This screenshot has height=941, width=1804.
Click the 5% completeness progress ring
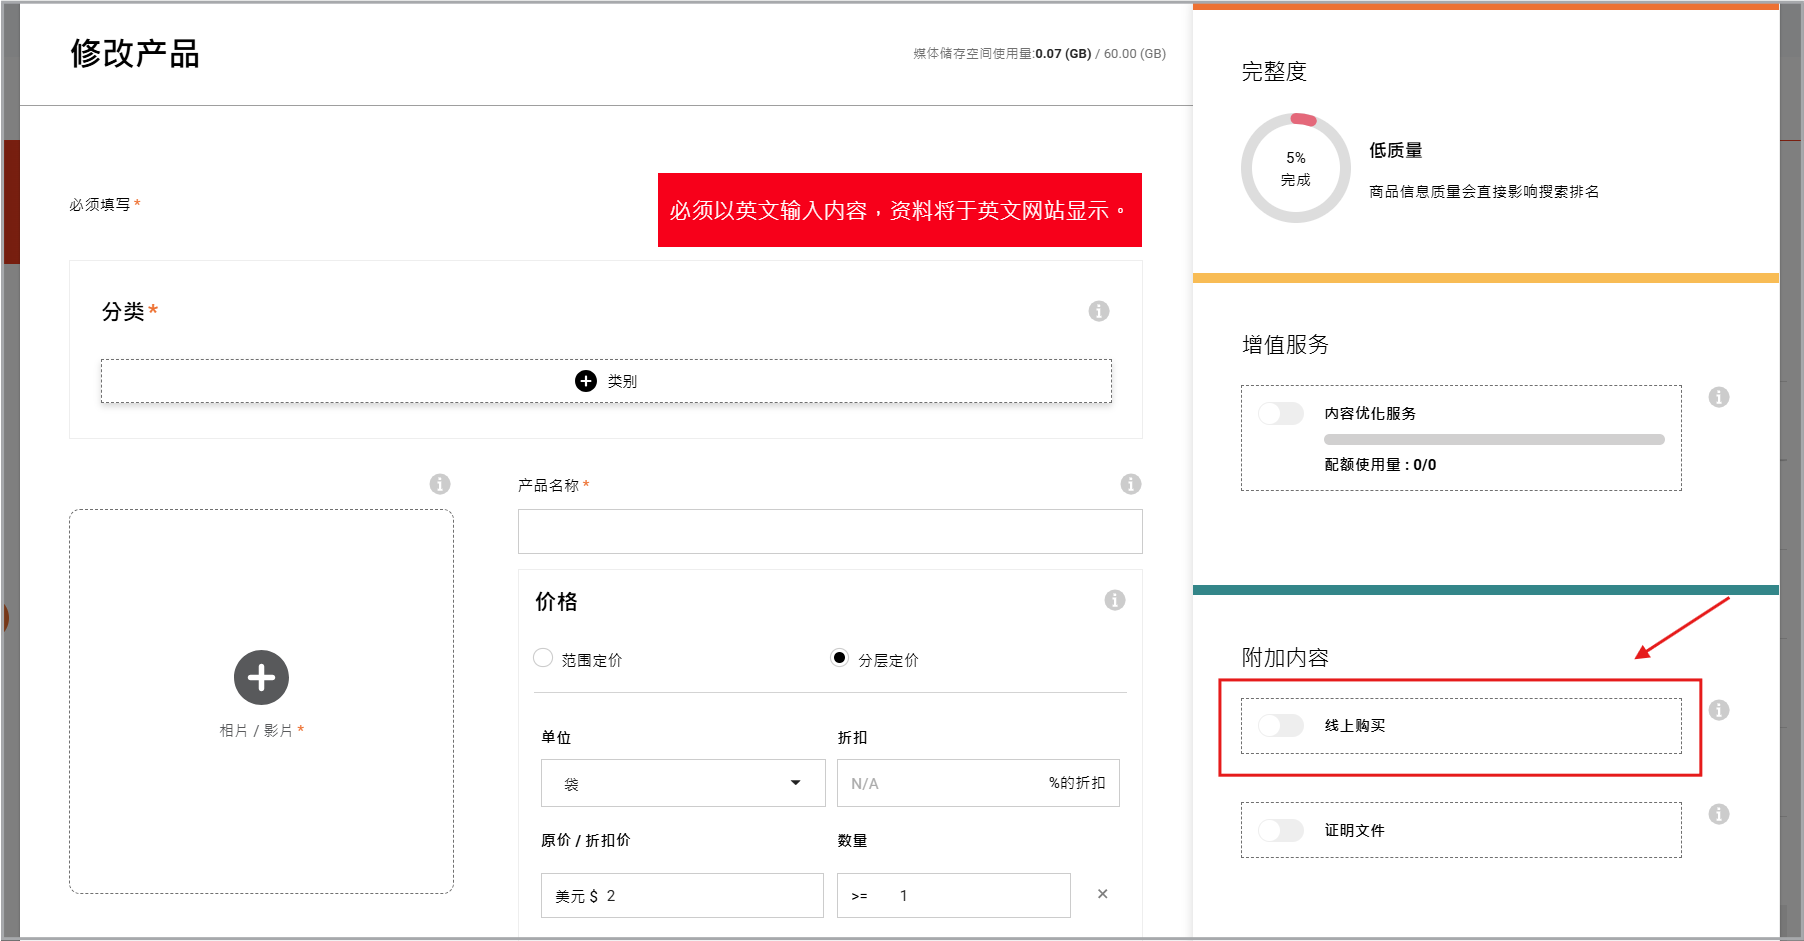(1296, 168)
